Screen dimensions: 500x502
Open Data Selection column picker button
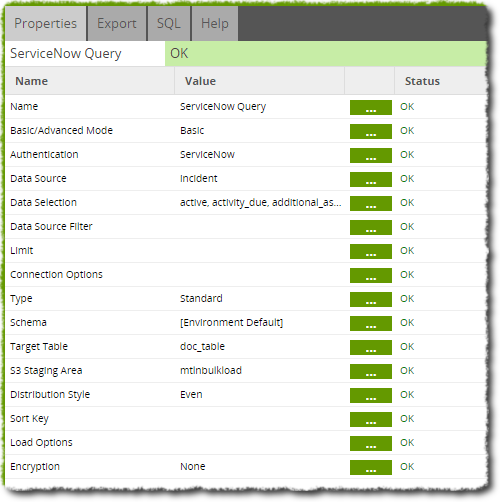371,204
